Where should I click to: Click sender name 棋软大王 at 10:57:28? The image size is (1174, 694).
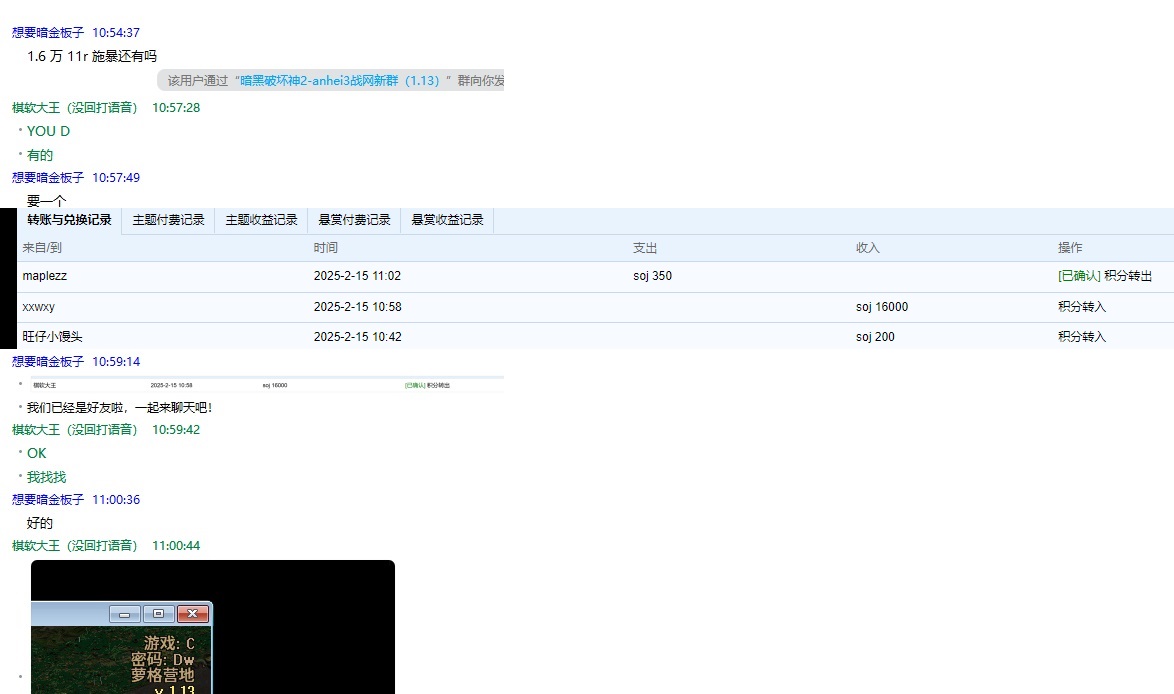tap(75, 108)
